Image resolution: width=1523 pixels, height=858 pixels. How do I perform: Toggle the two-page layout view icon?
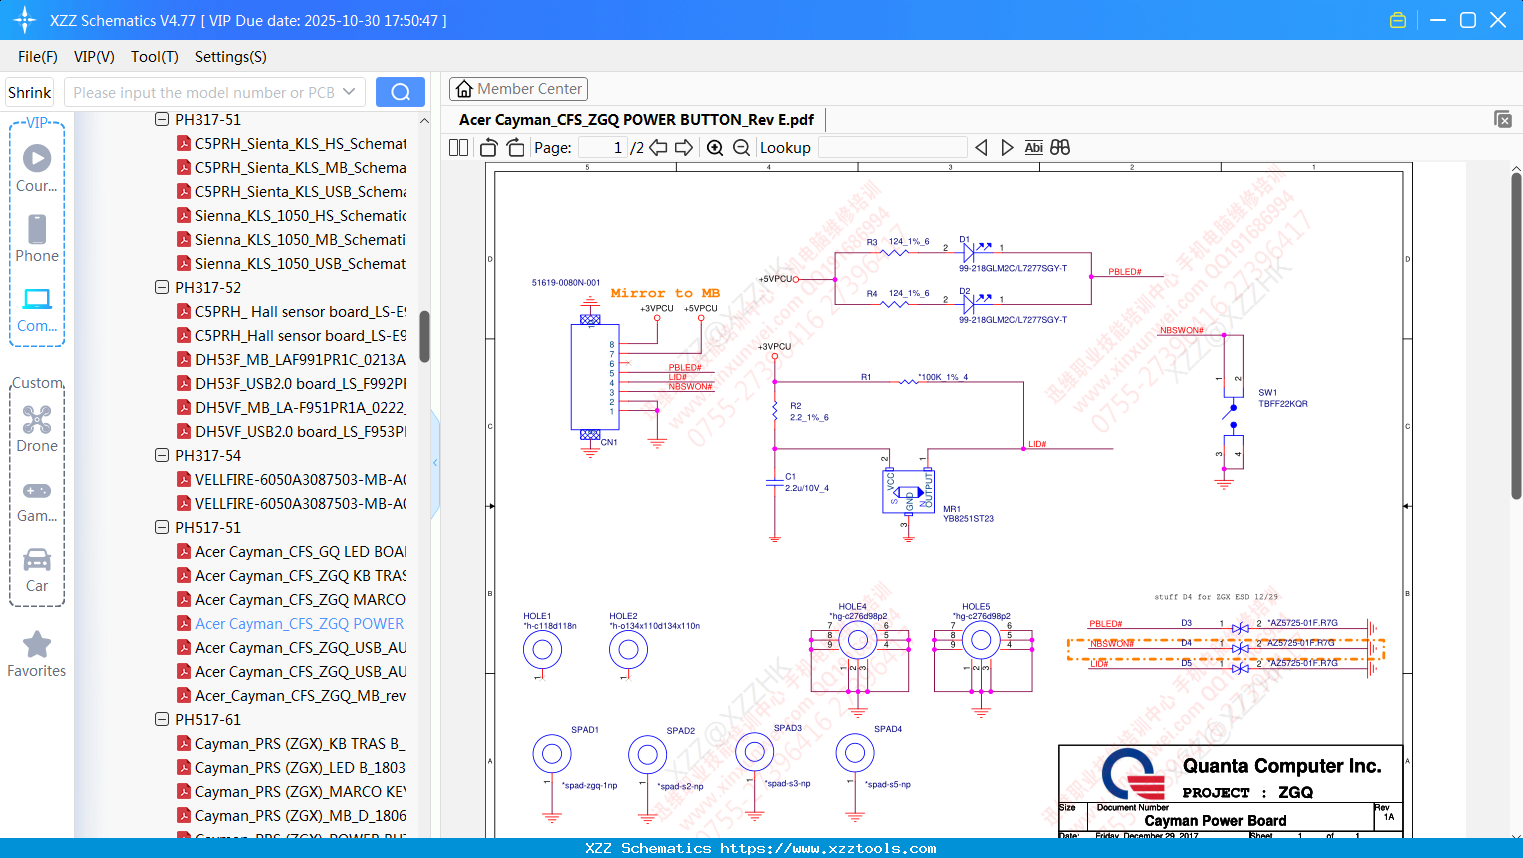pos(459,148)
